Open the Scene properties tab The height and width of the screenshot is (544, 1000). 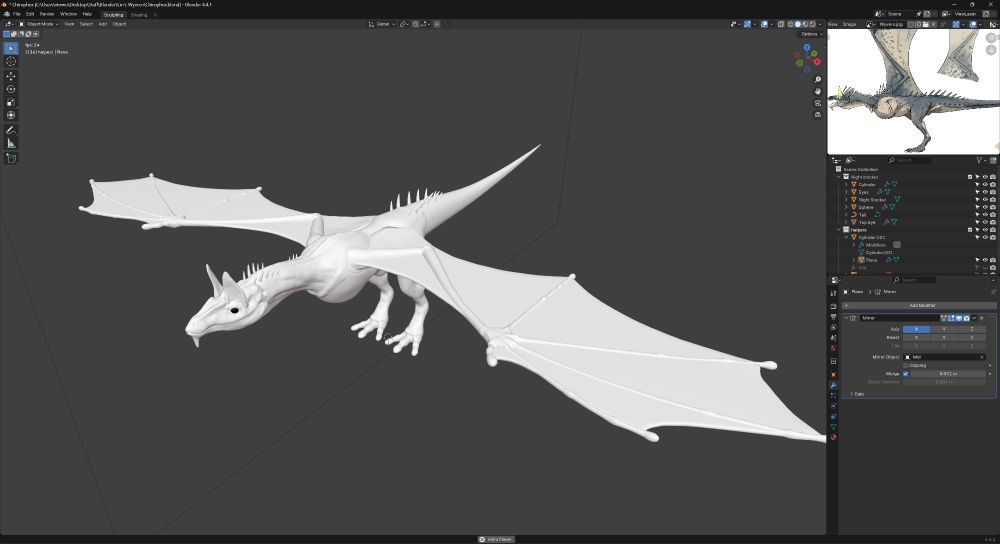coord(833,338)
